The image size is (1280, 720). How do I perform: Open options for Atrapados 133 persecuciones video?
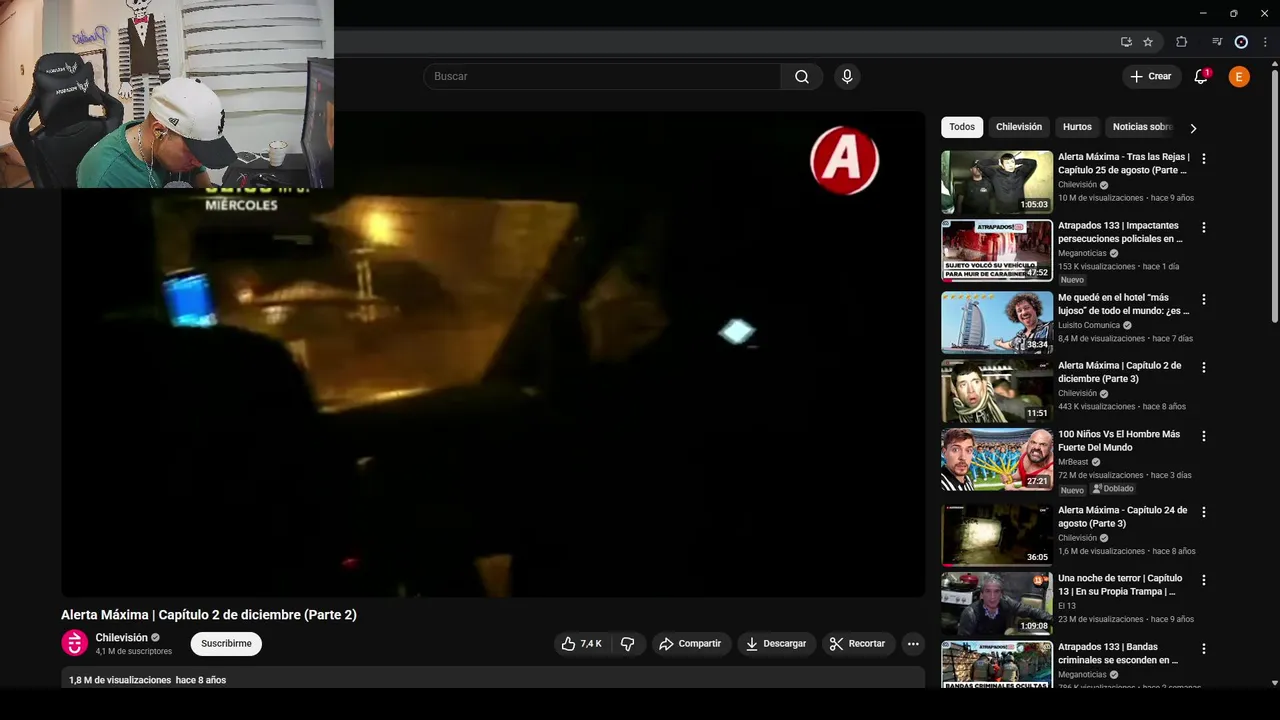pyautogui.click(x=1203, y=228)
